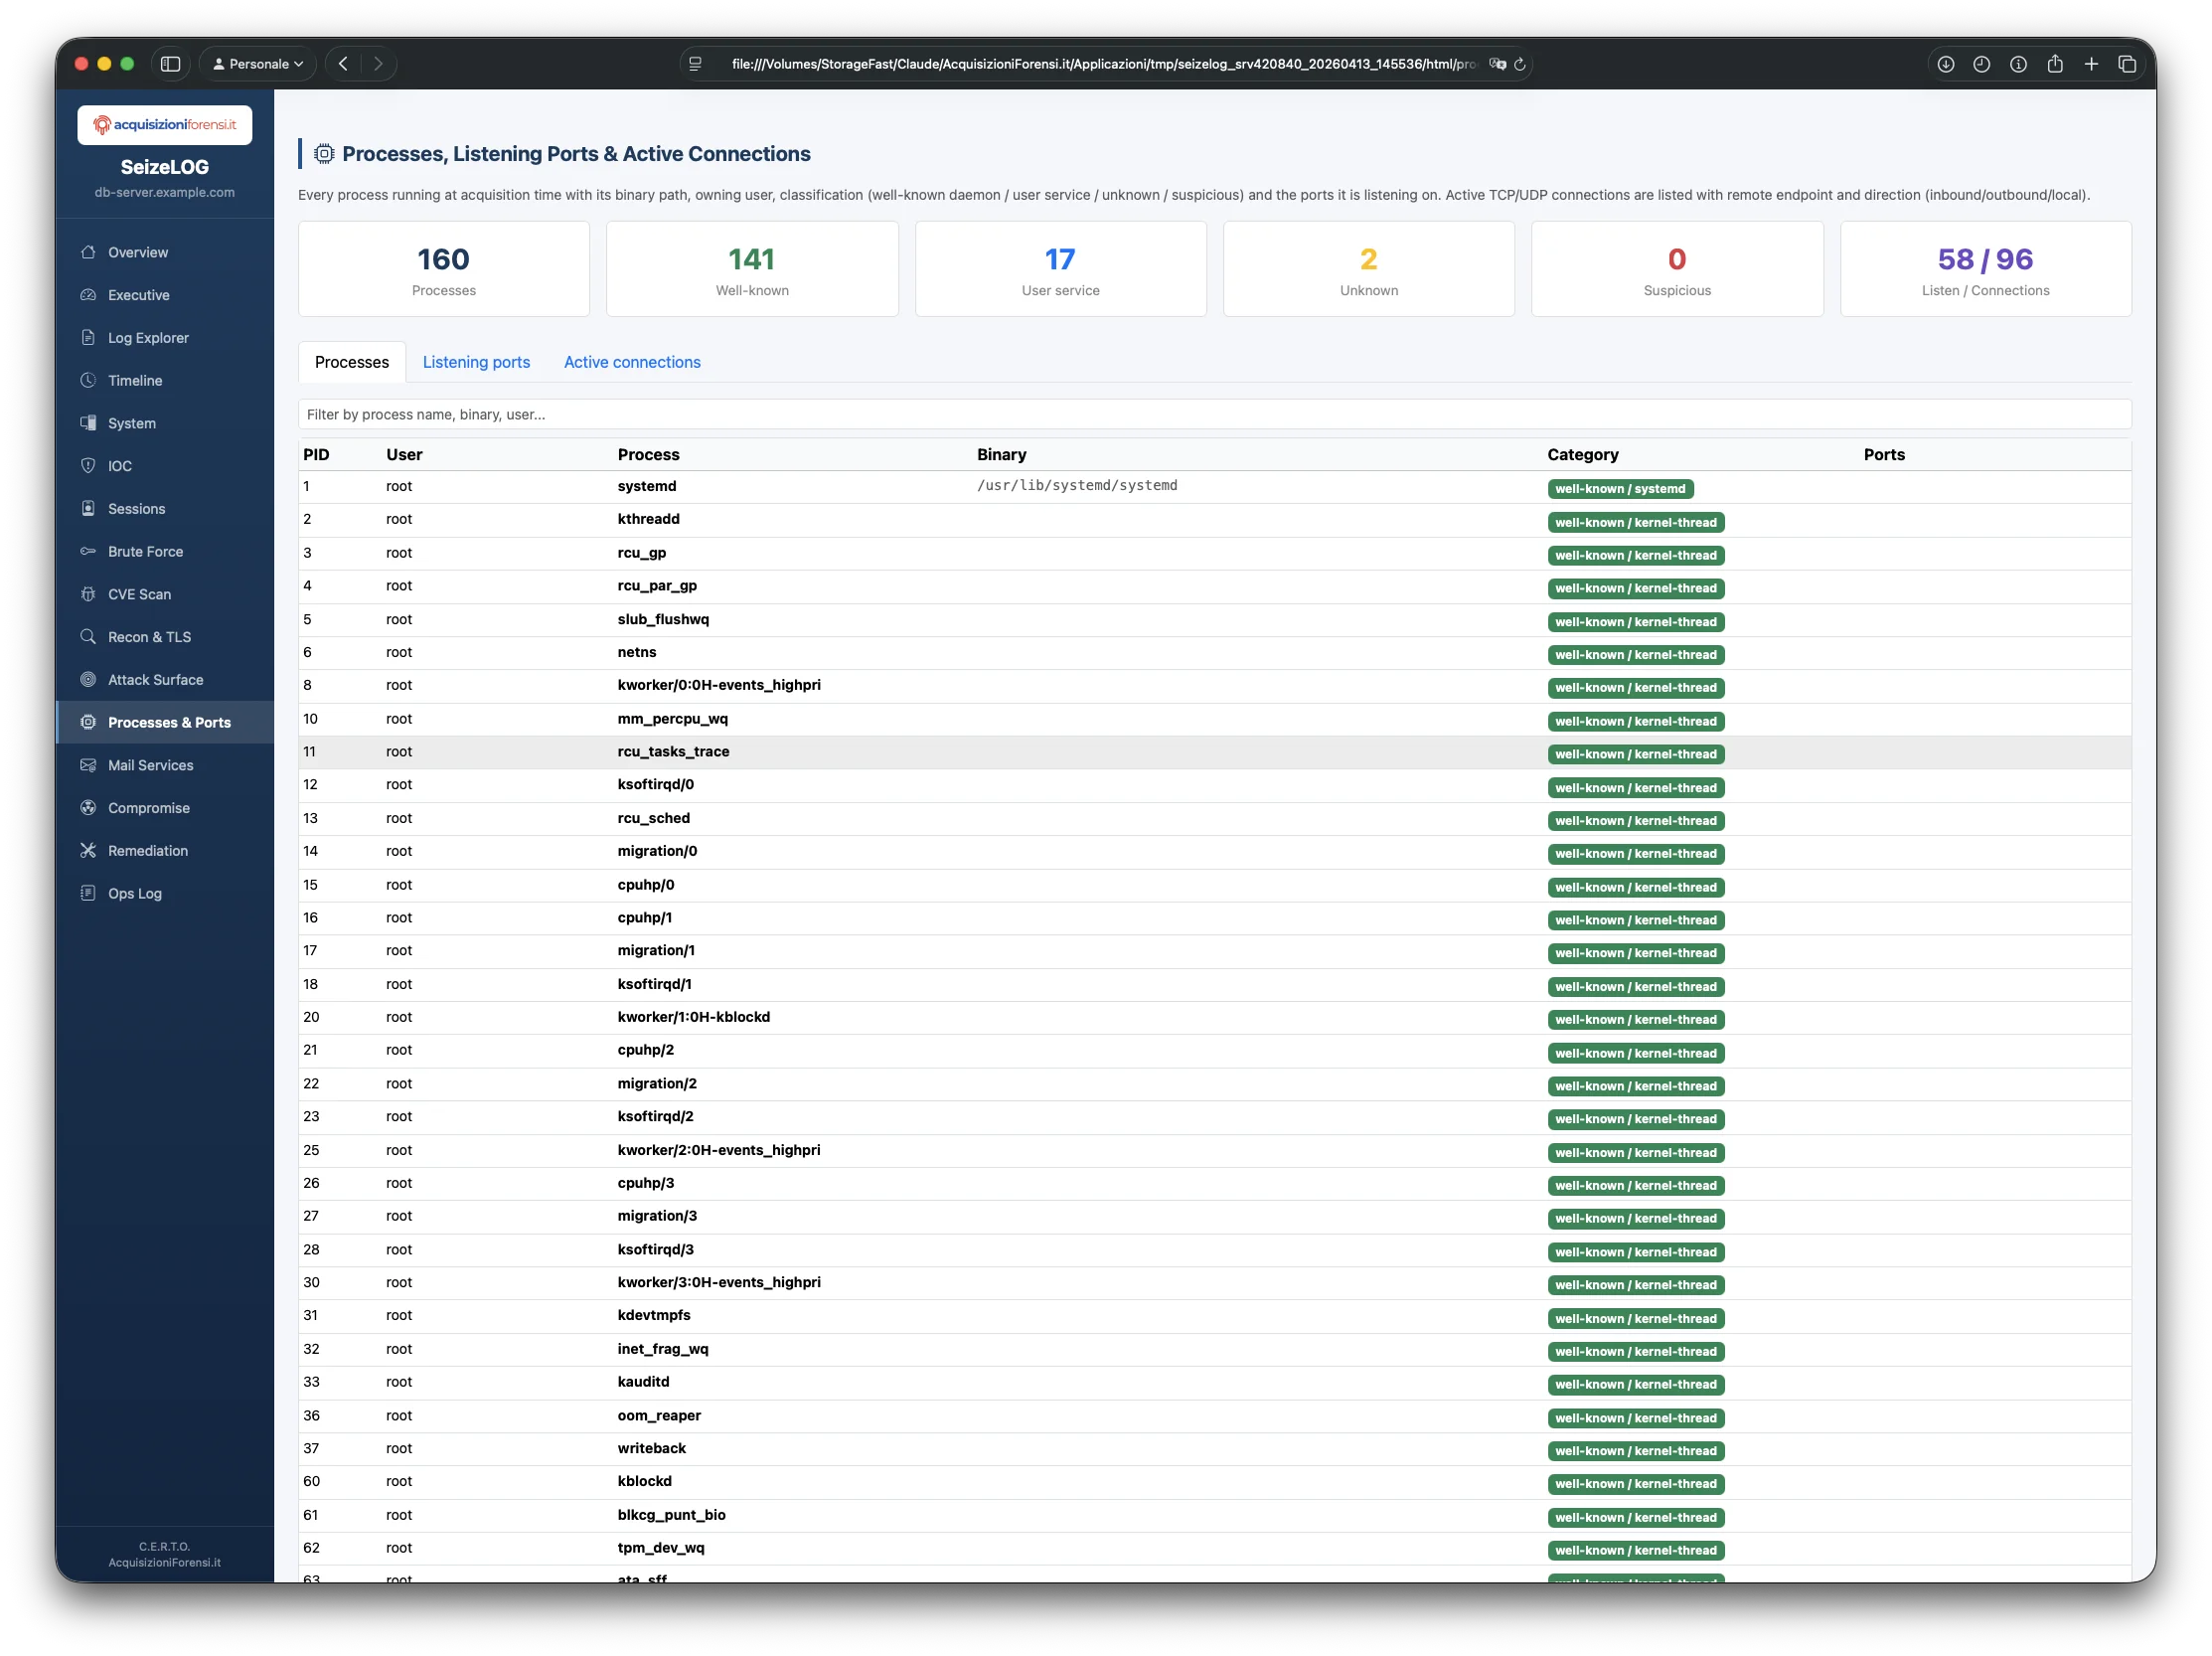Open the Personale profile dropdown
This screenshot has width=2212, height=1656.
[x=256, y=63]
